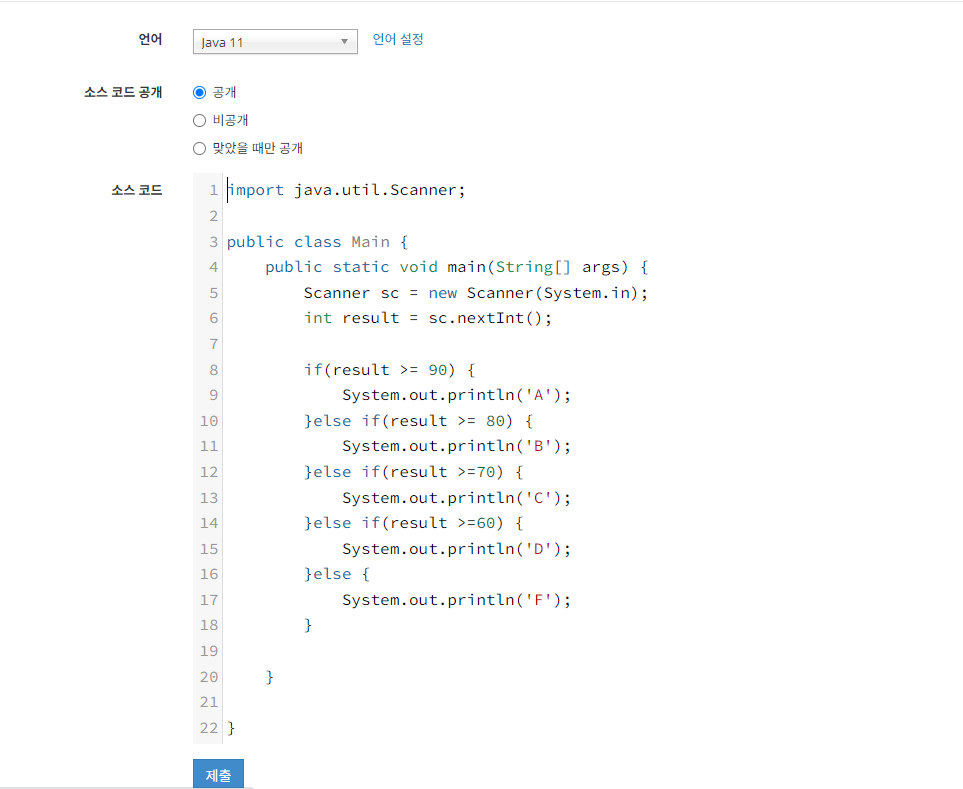This screenshot has width=963, height=789.
Task: Click the if(result >= 90) line
Action: tap(389, 370)
